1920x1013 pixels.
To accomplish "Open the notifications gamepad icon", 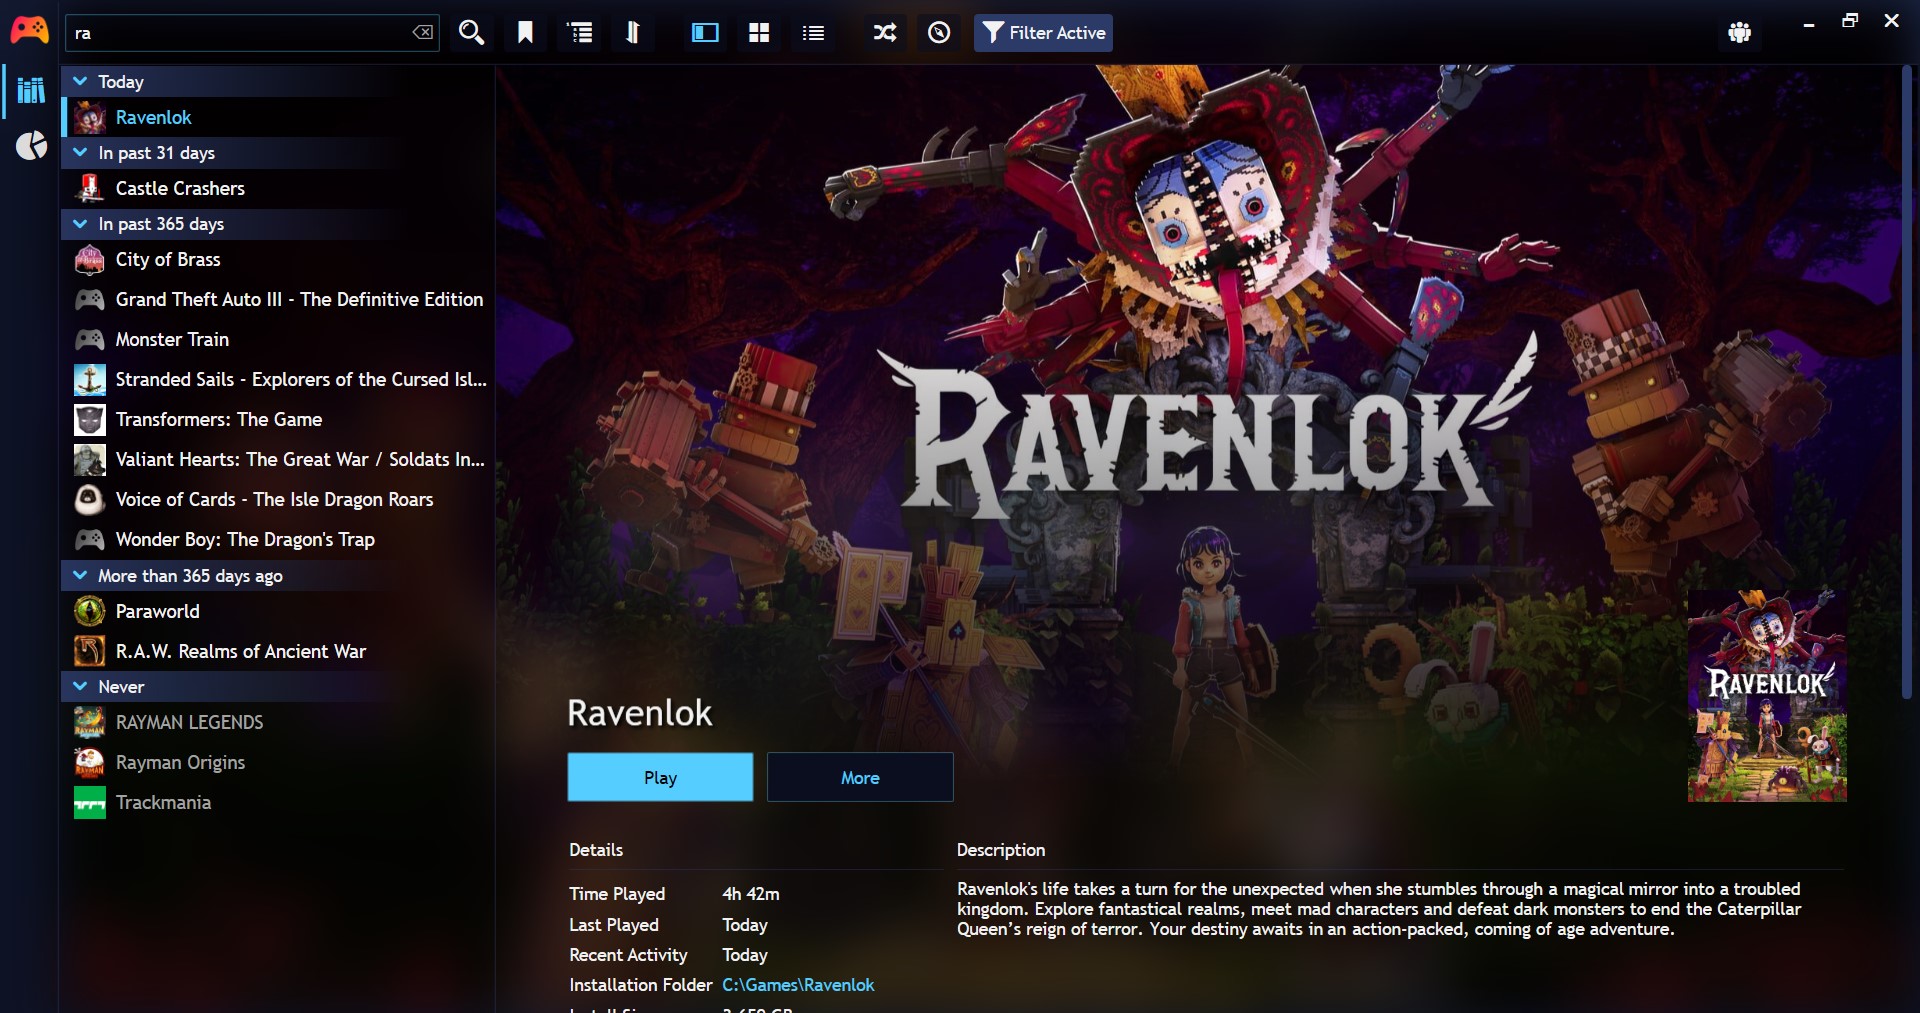I will tap(1739, 33).
